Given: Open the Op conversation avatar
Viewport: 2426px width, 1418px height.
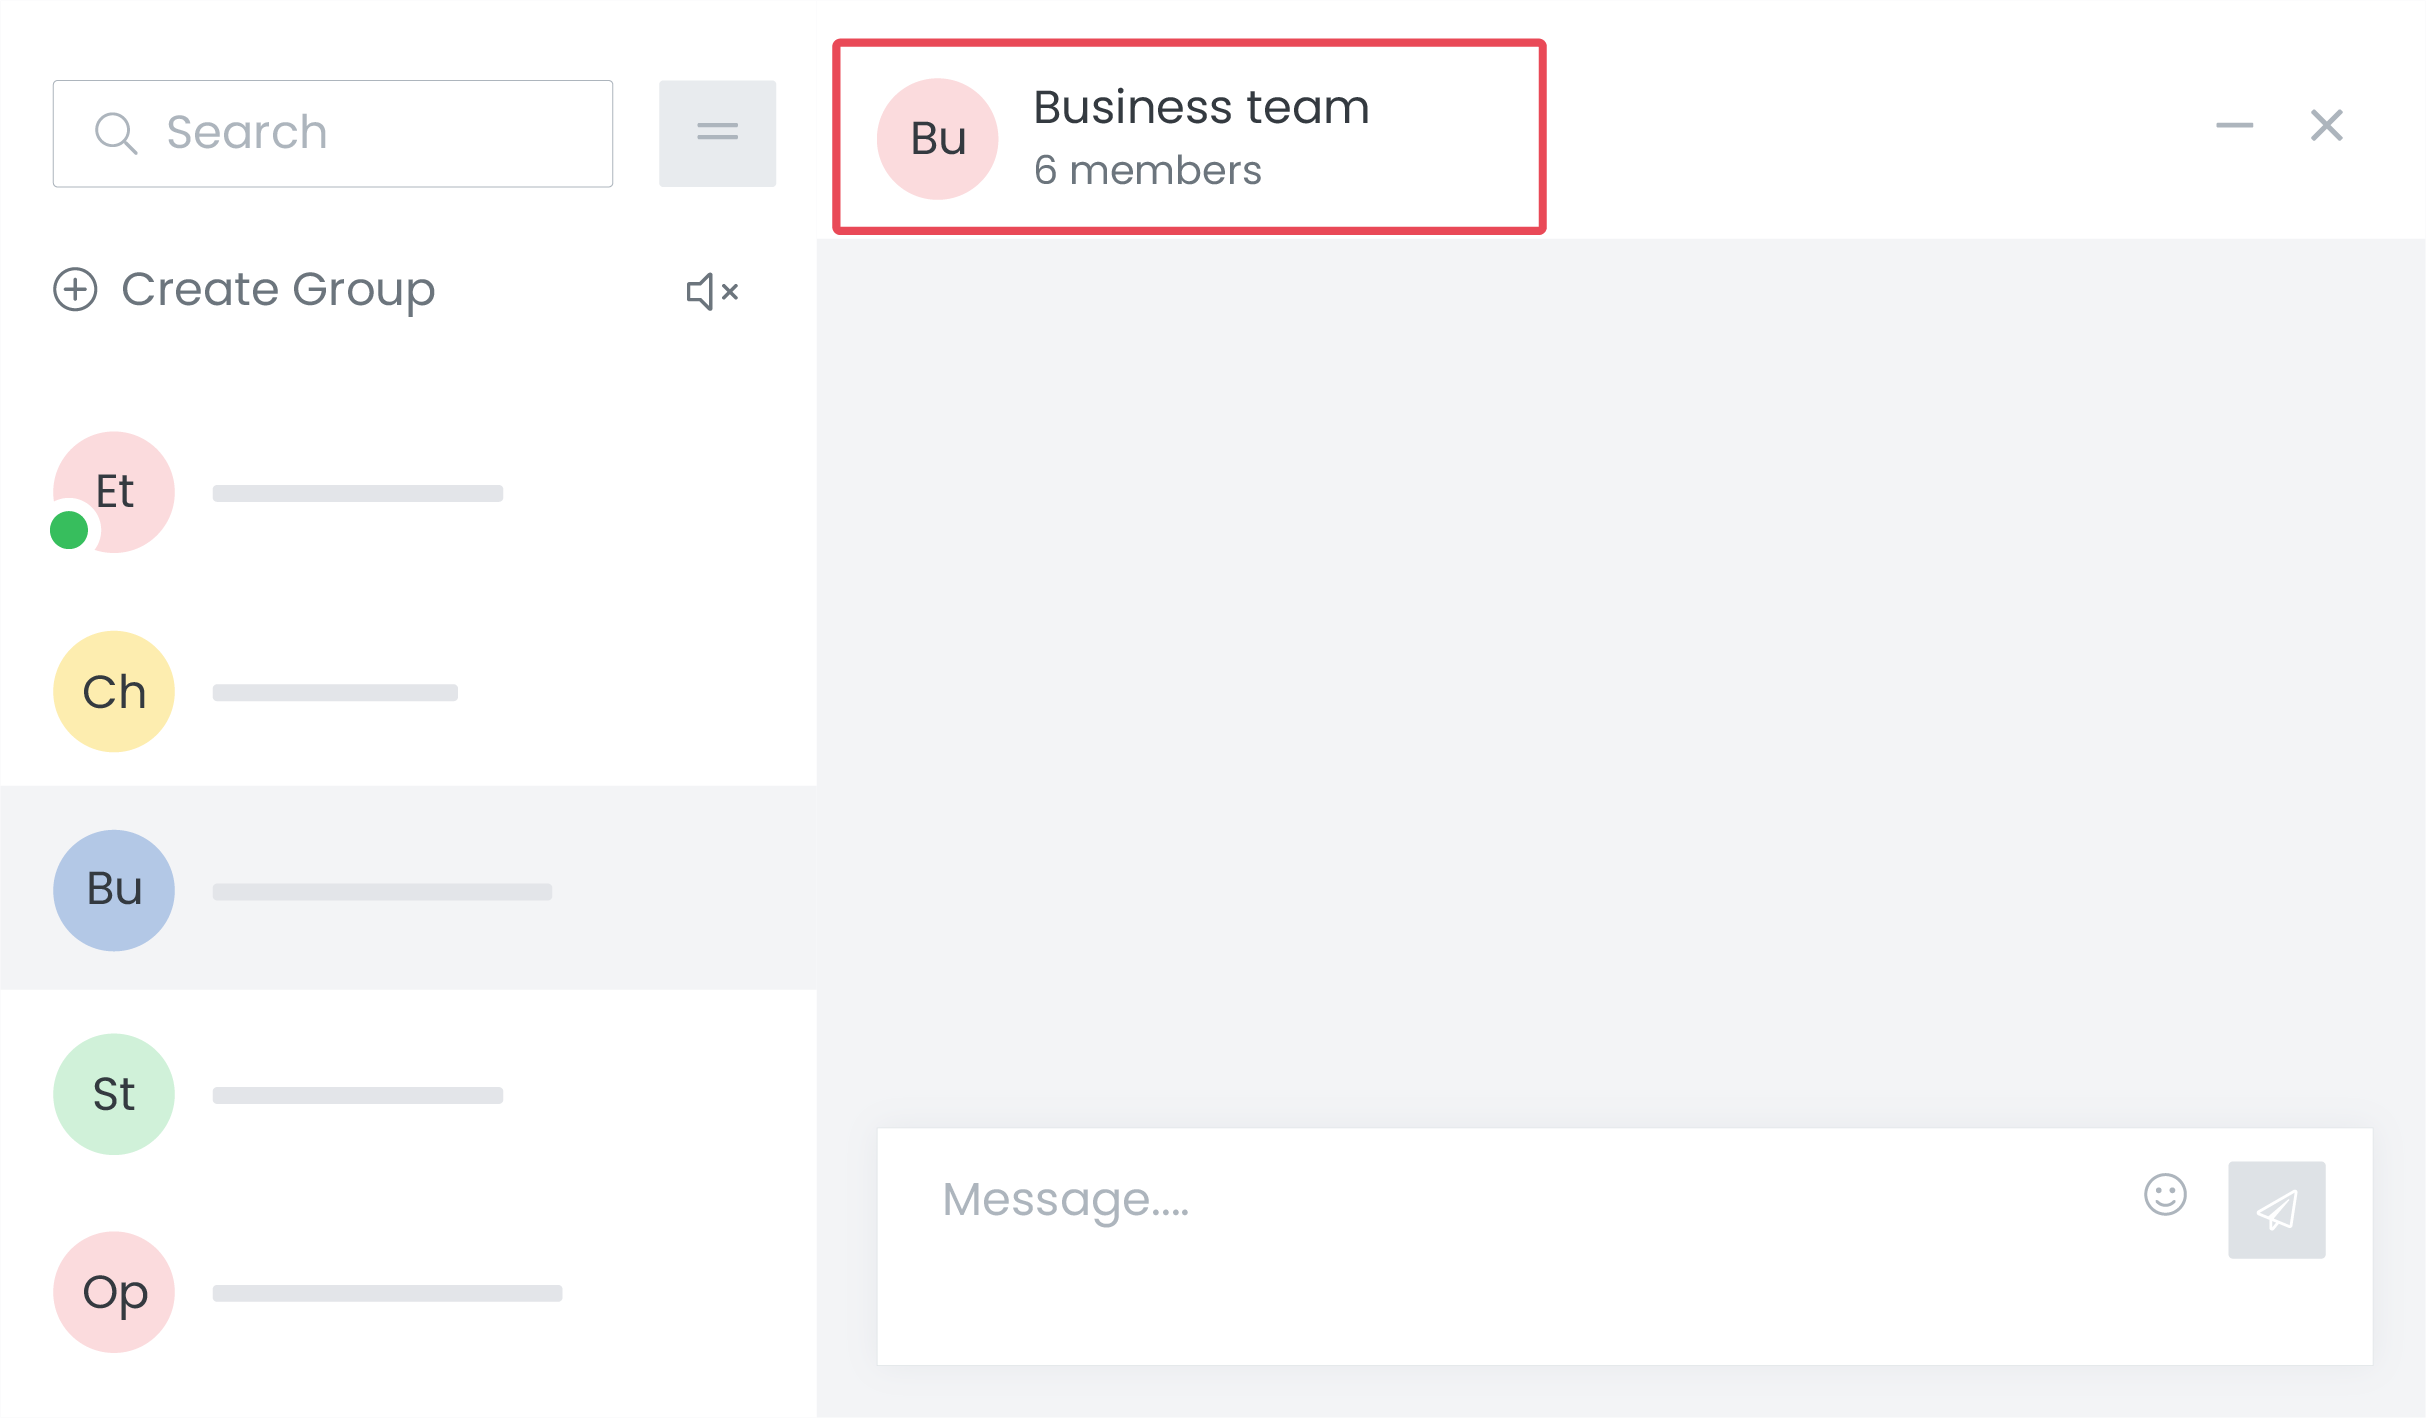Looking at the screenshot, I should [x=114, y=1292].
